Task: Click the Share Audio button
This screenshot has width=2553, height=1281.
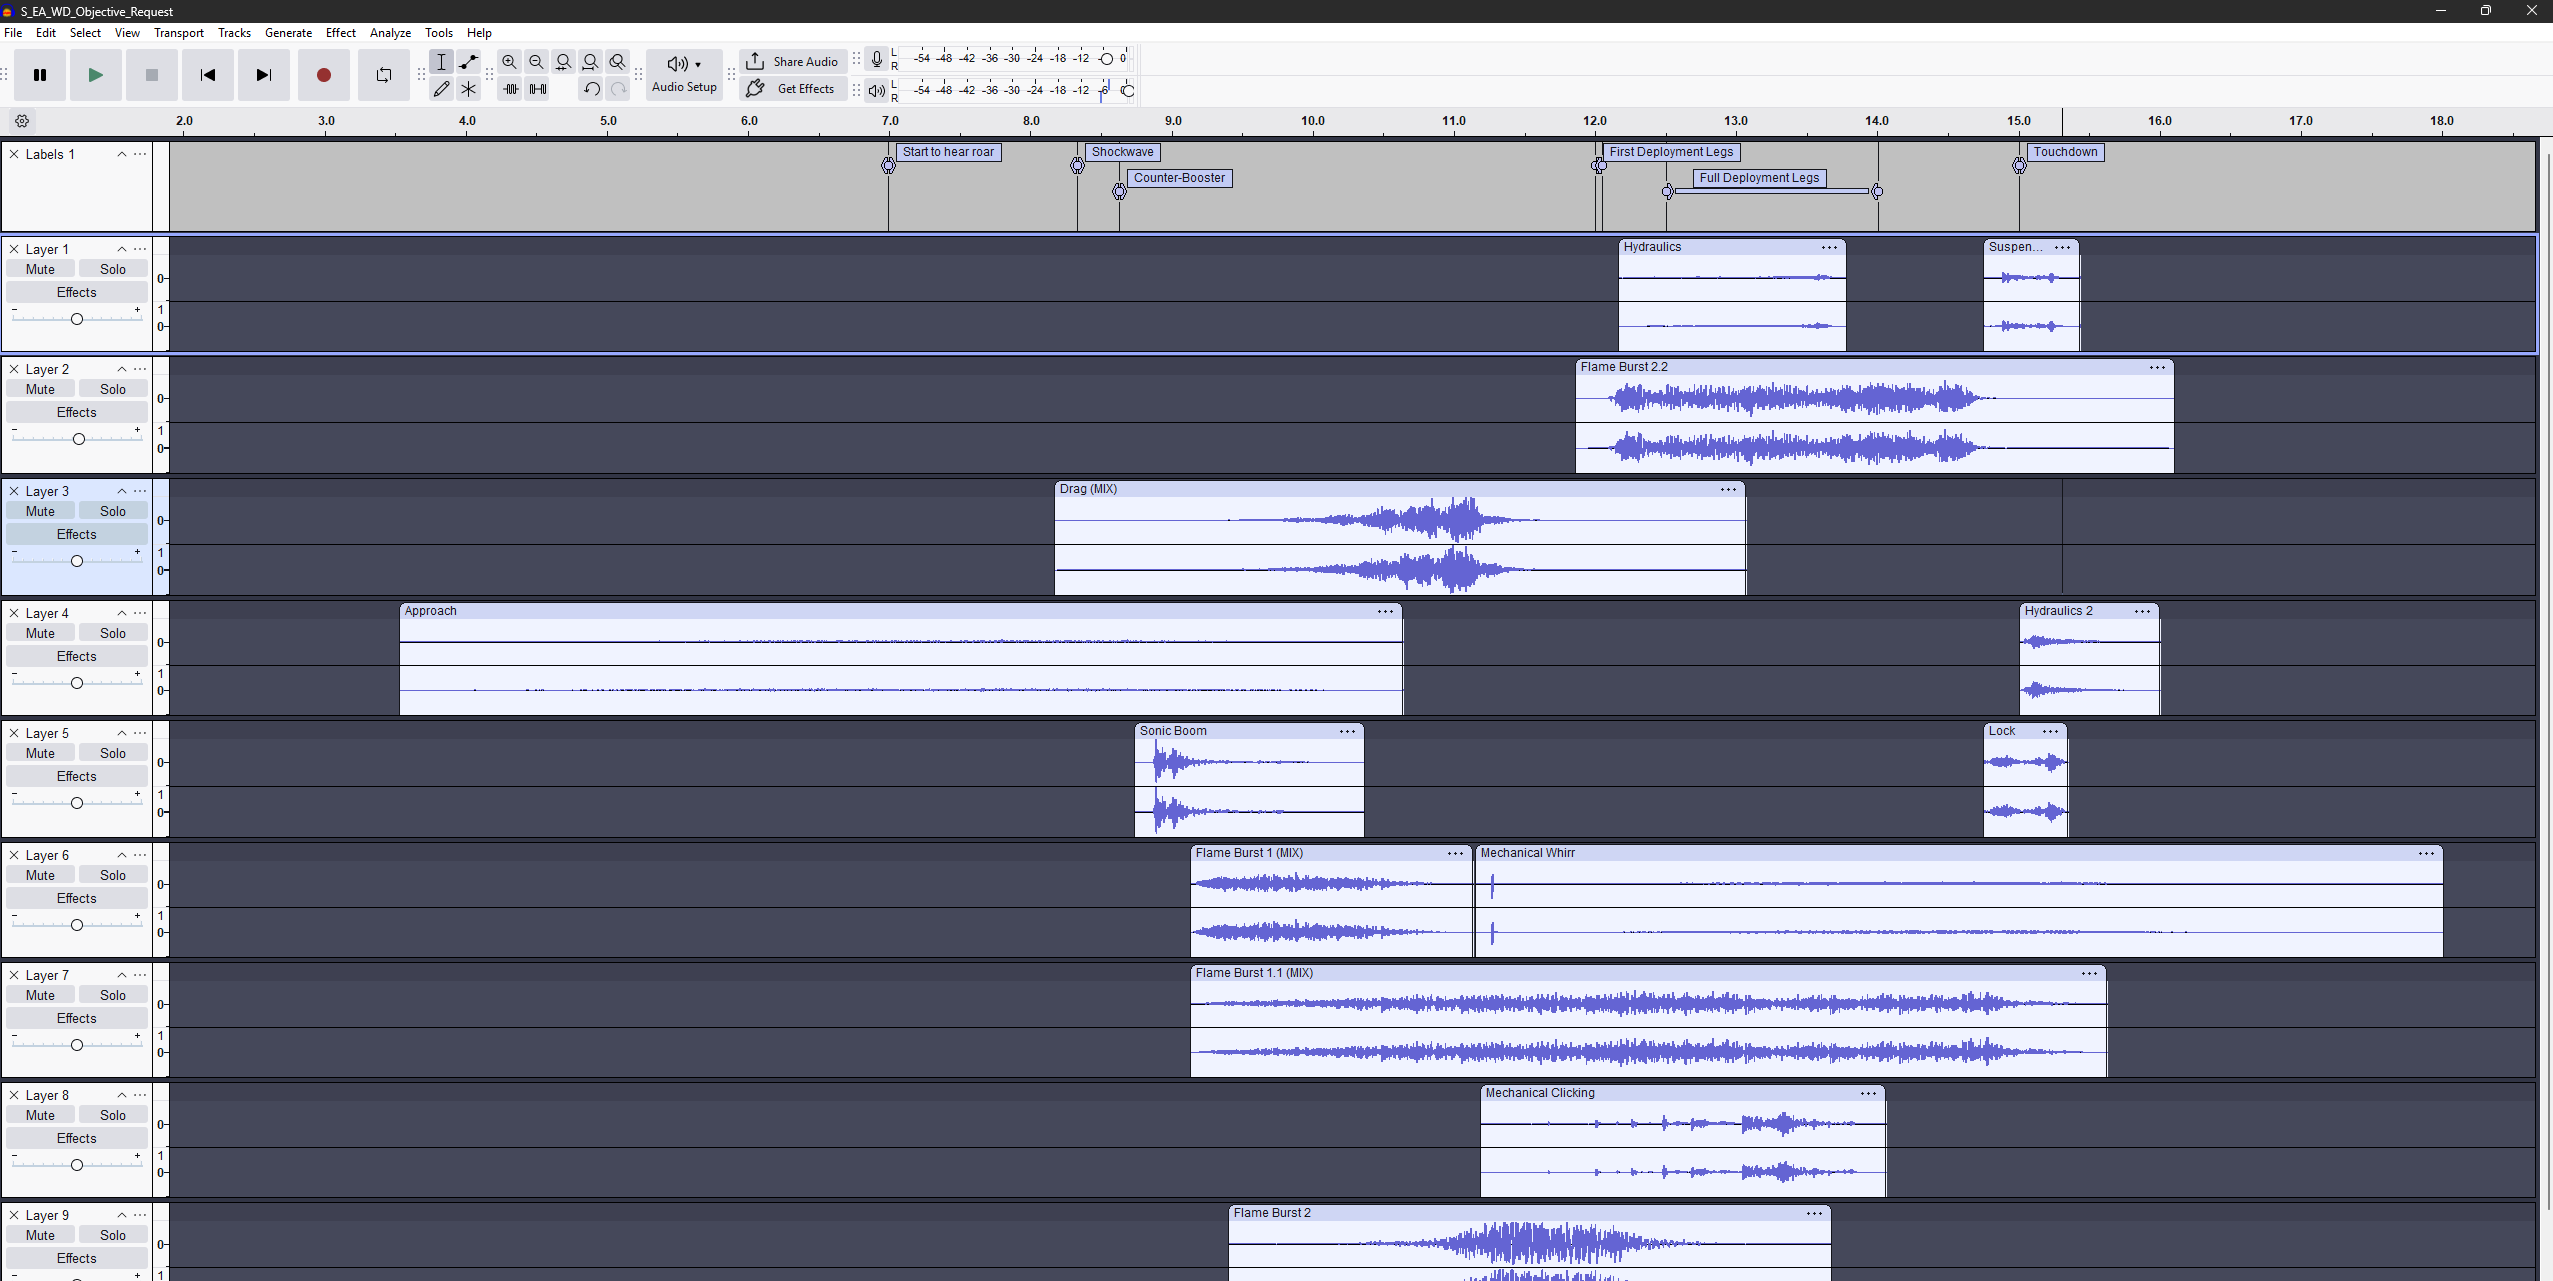Action: pyautogui.click(x=793, y=62)
